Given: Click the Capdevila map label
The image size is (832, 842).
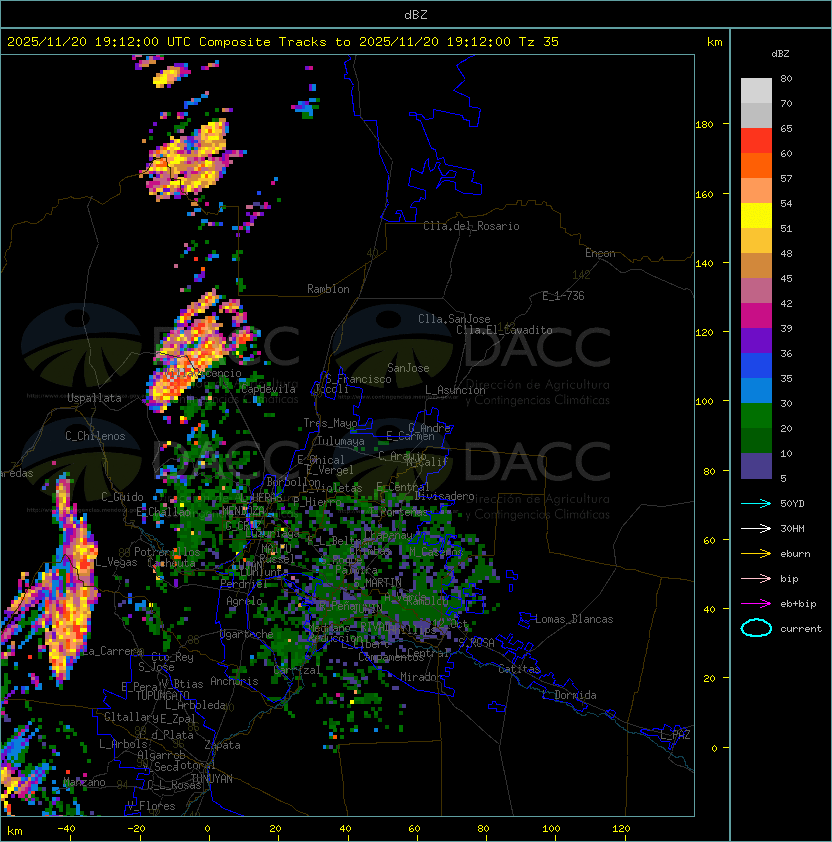Looking at the screenshot, I should point(268,389).
